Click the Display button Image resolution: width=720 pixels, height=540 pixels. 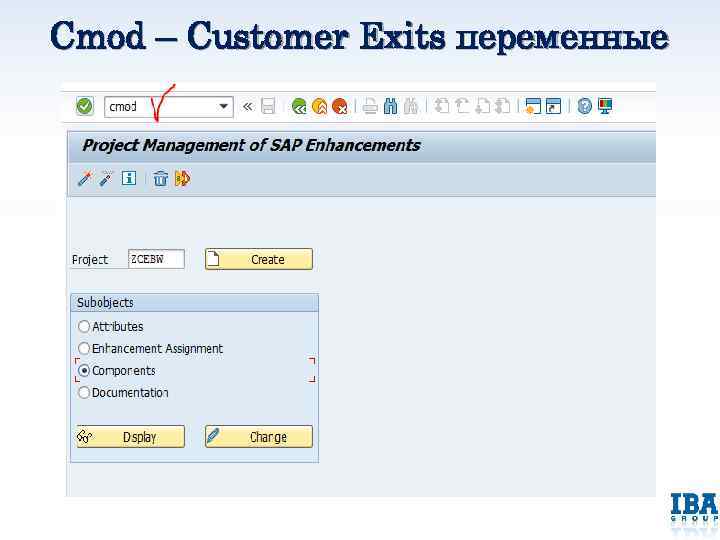(x=130, y=437)
